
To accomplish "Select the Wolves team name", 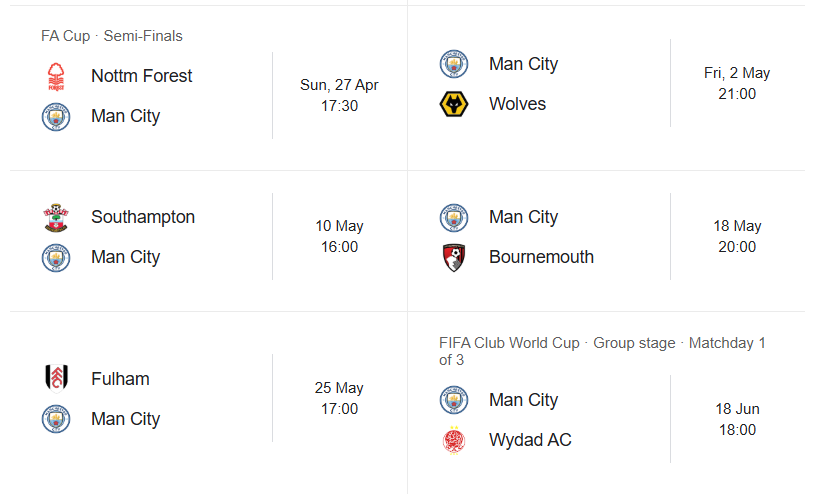I will 517,104.
